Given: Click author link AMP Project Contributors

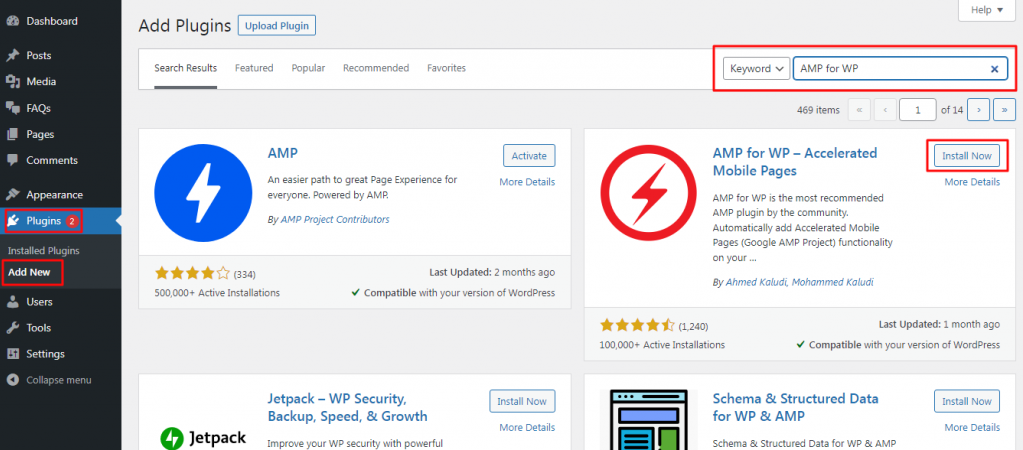Looking at the screenshot, I should (x=335, y=220).
